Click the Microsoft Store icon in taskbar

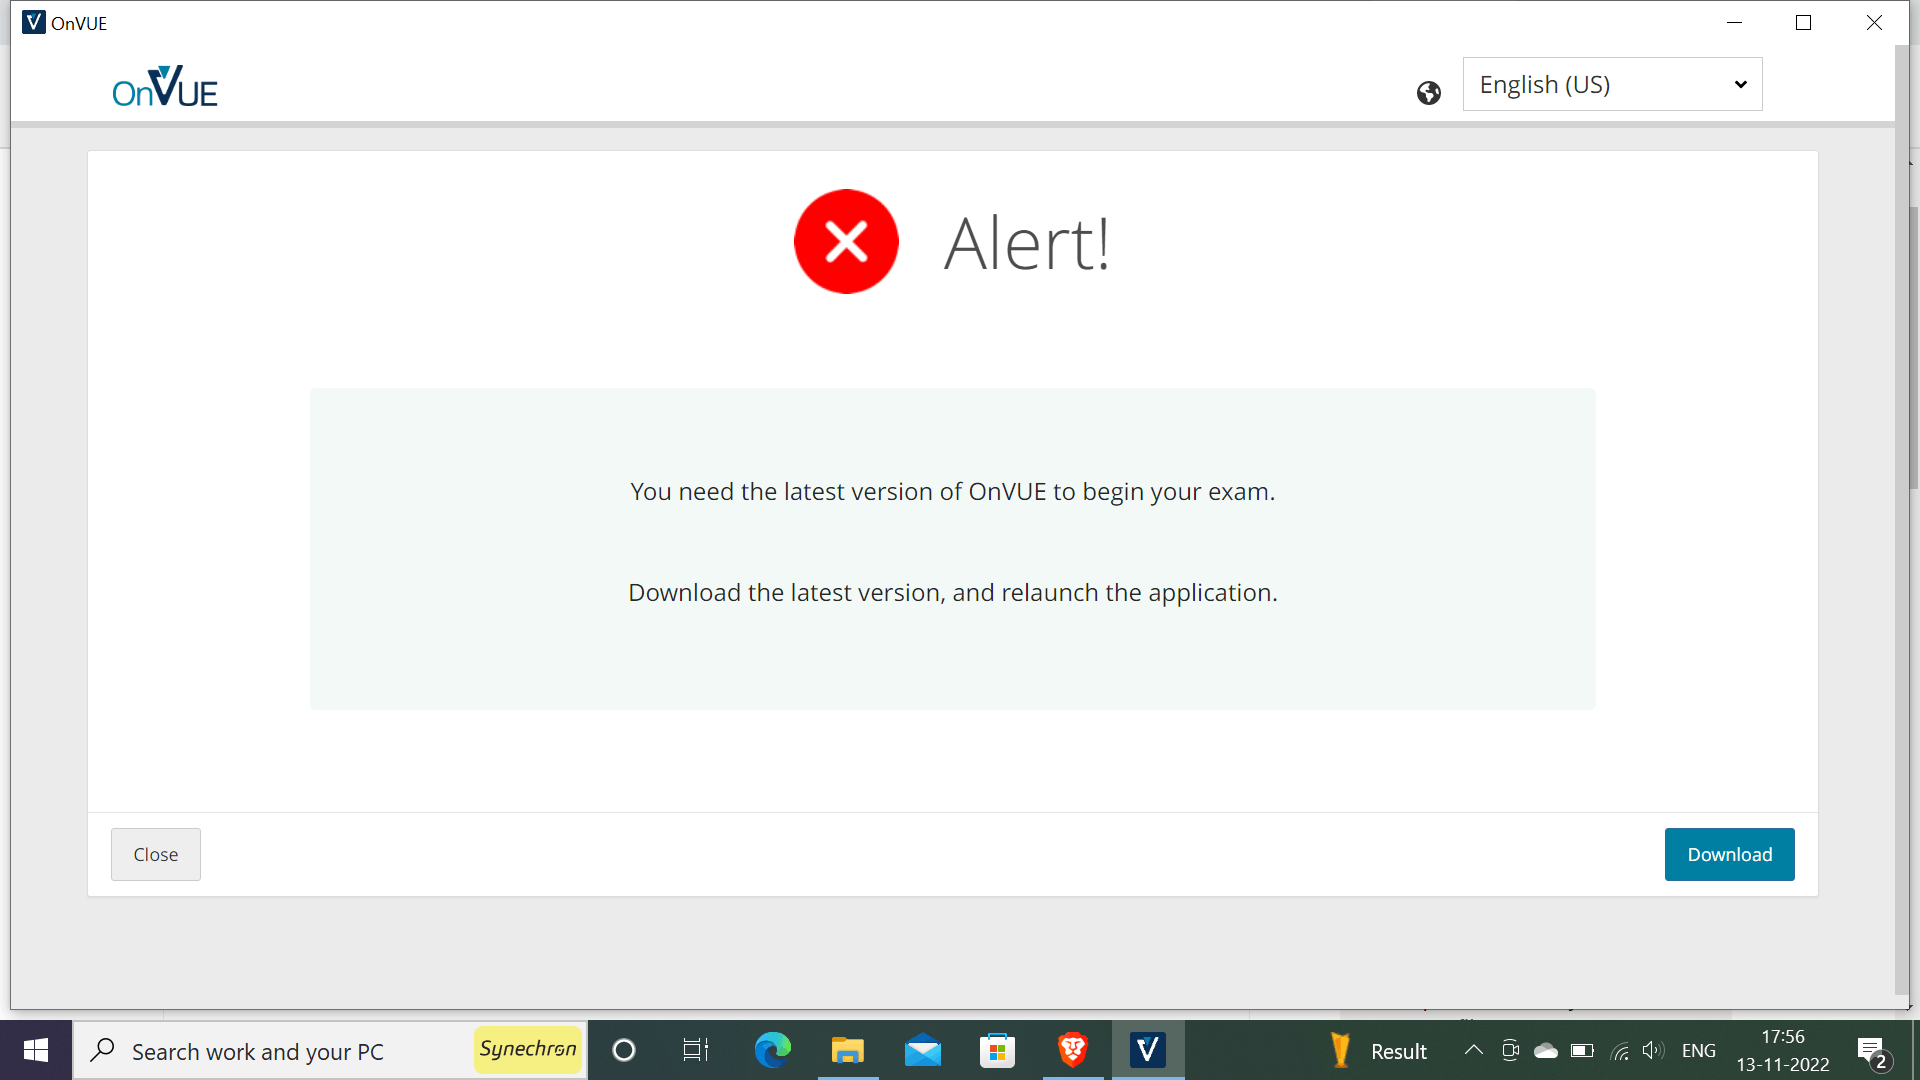tap(998, 1050)
